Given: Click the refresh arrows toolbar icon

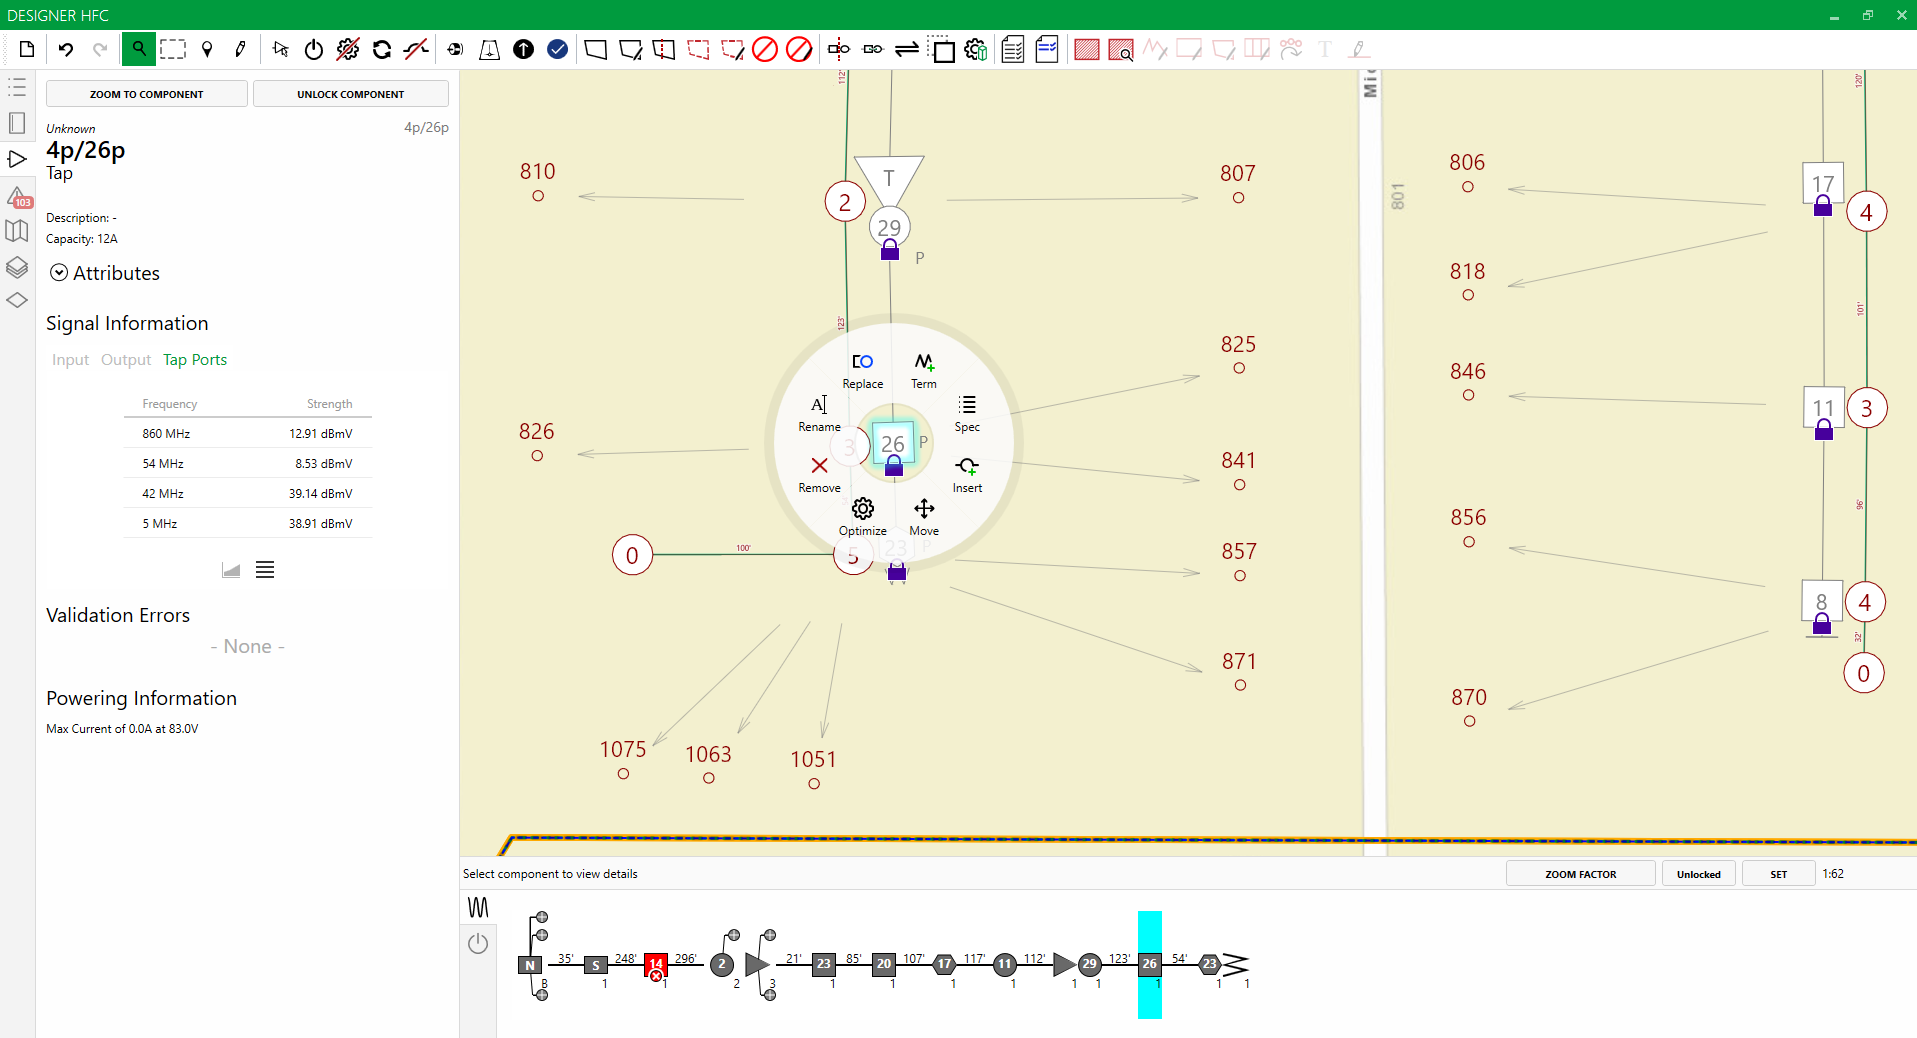Looking at the screenshot, I should (x=382, y=49).
